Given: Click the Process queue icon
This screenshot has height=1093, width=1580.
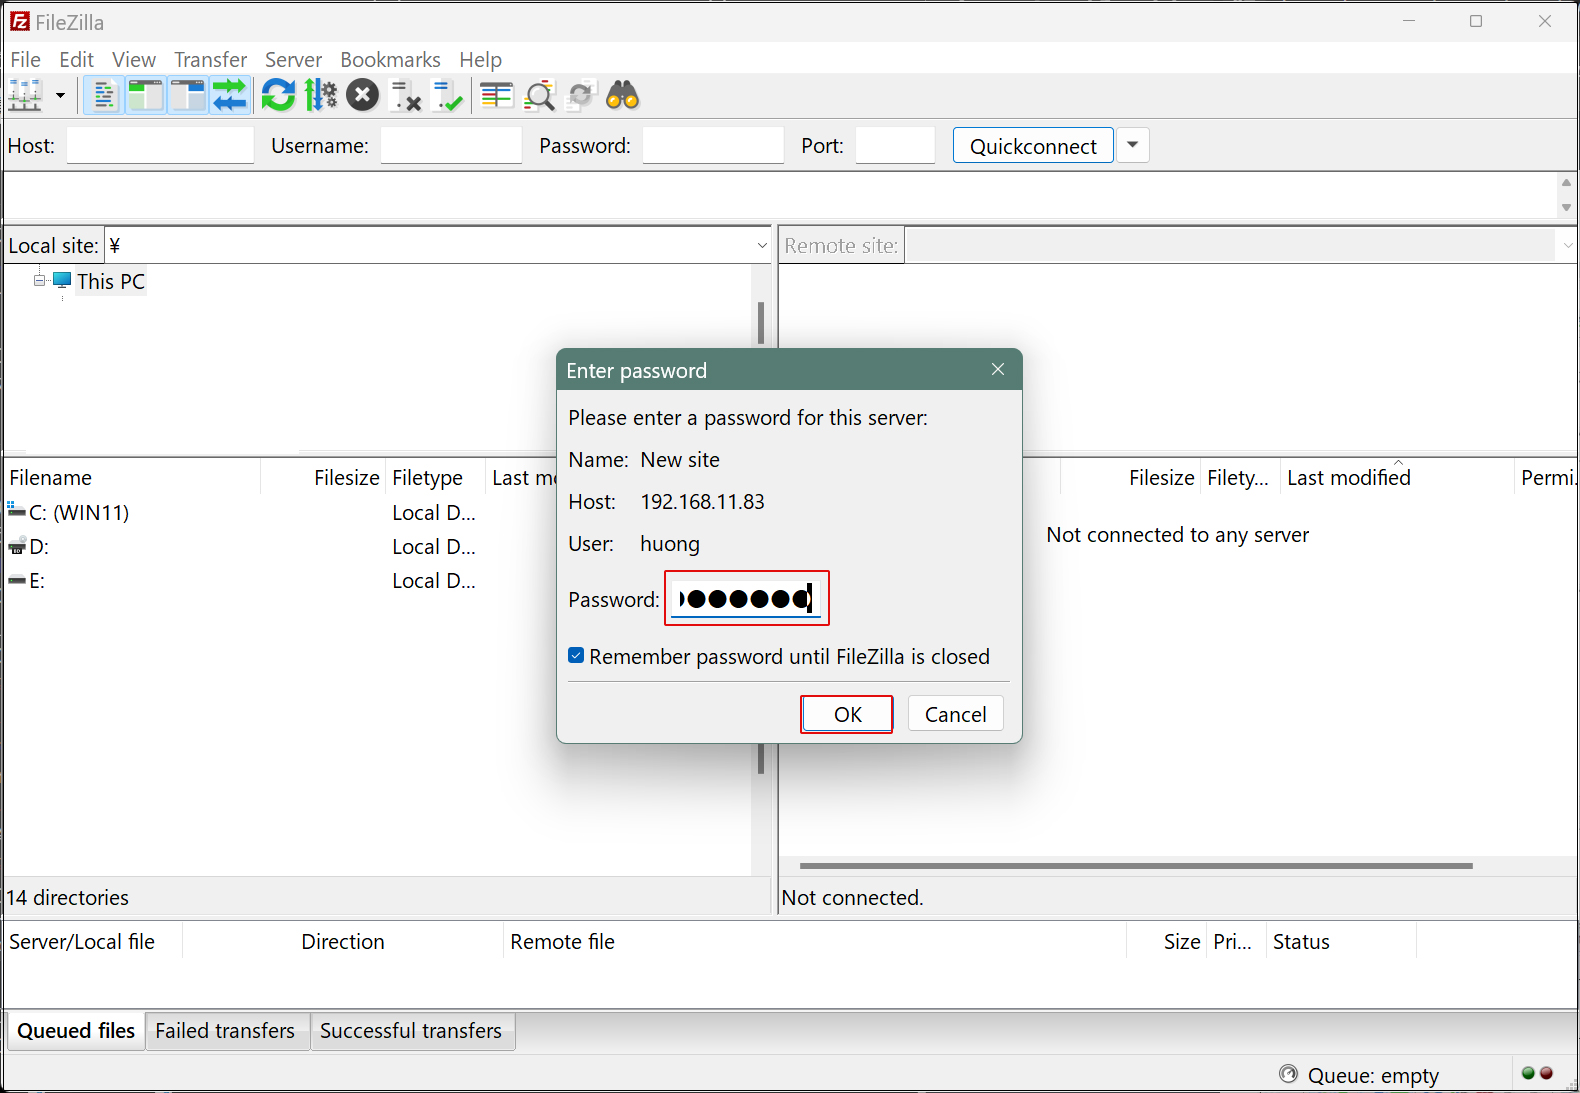Looking at the screenshot, I should tap(321, 96).
